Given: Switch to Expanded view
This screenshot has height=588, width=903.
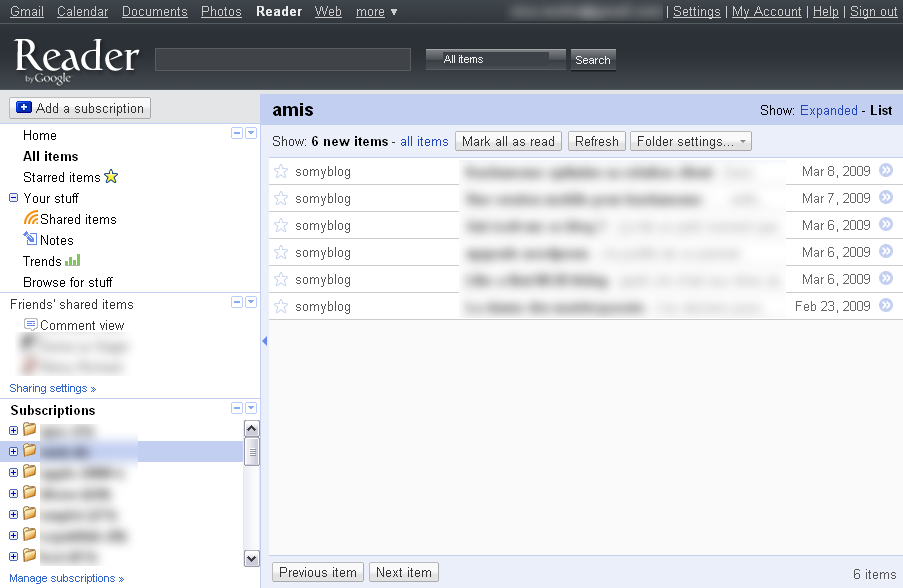Looking at the screenshot, I should (829, 110).
